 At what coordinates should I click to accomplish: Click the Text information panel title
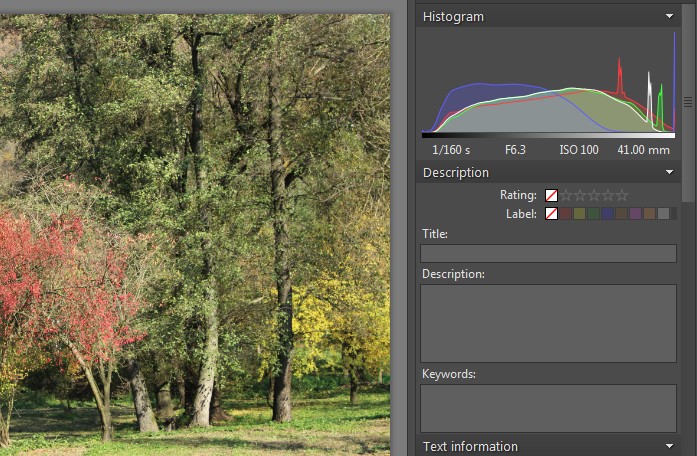point(470,446)
